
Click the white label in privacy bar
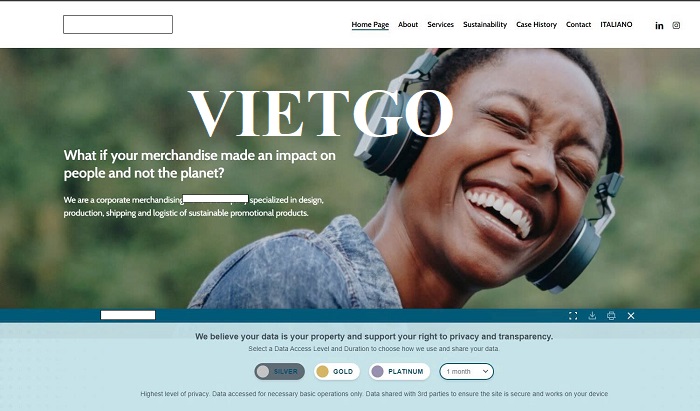click(x=128, y=315)
